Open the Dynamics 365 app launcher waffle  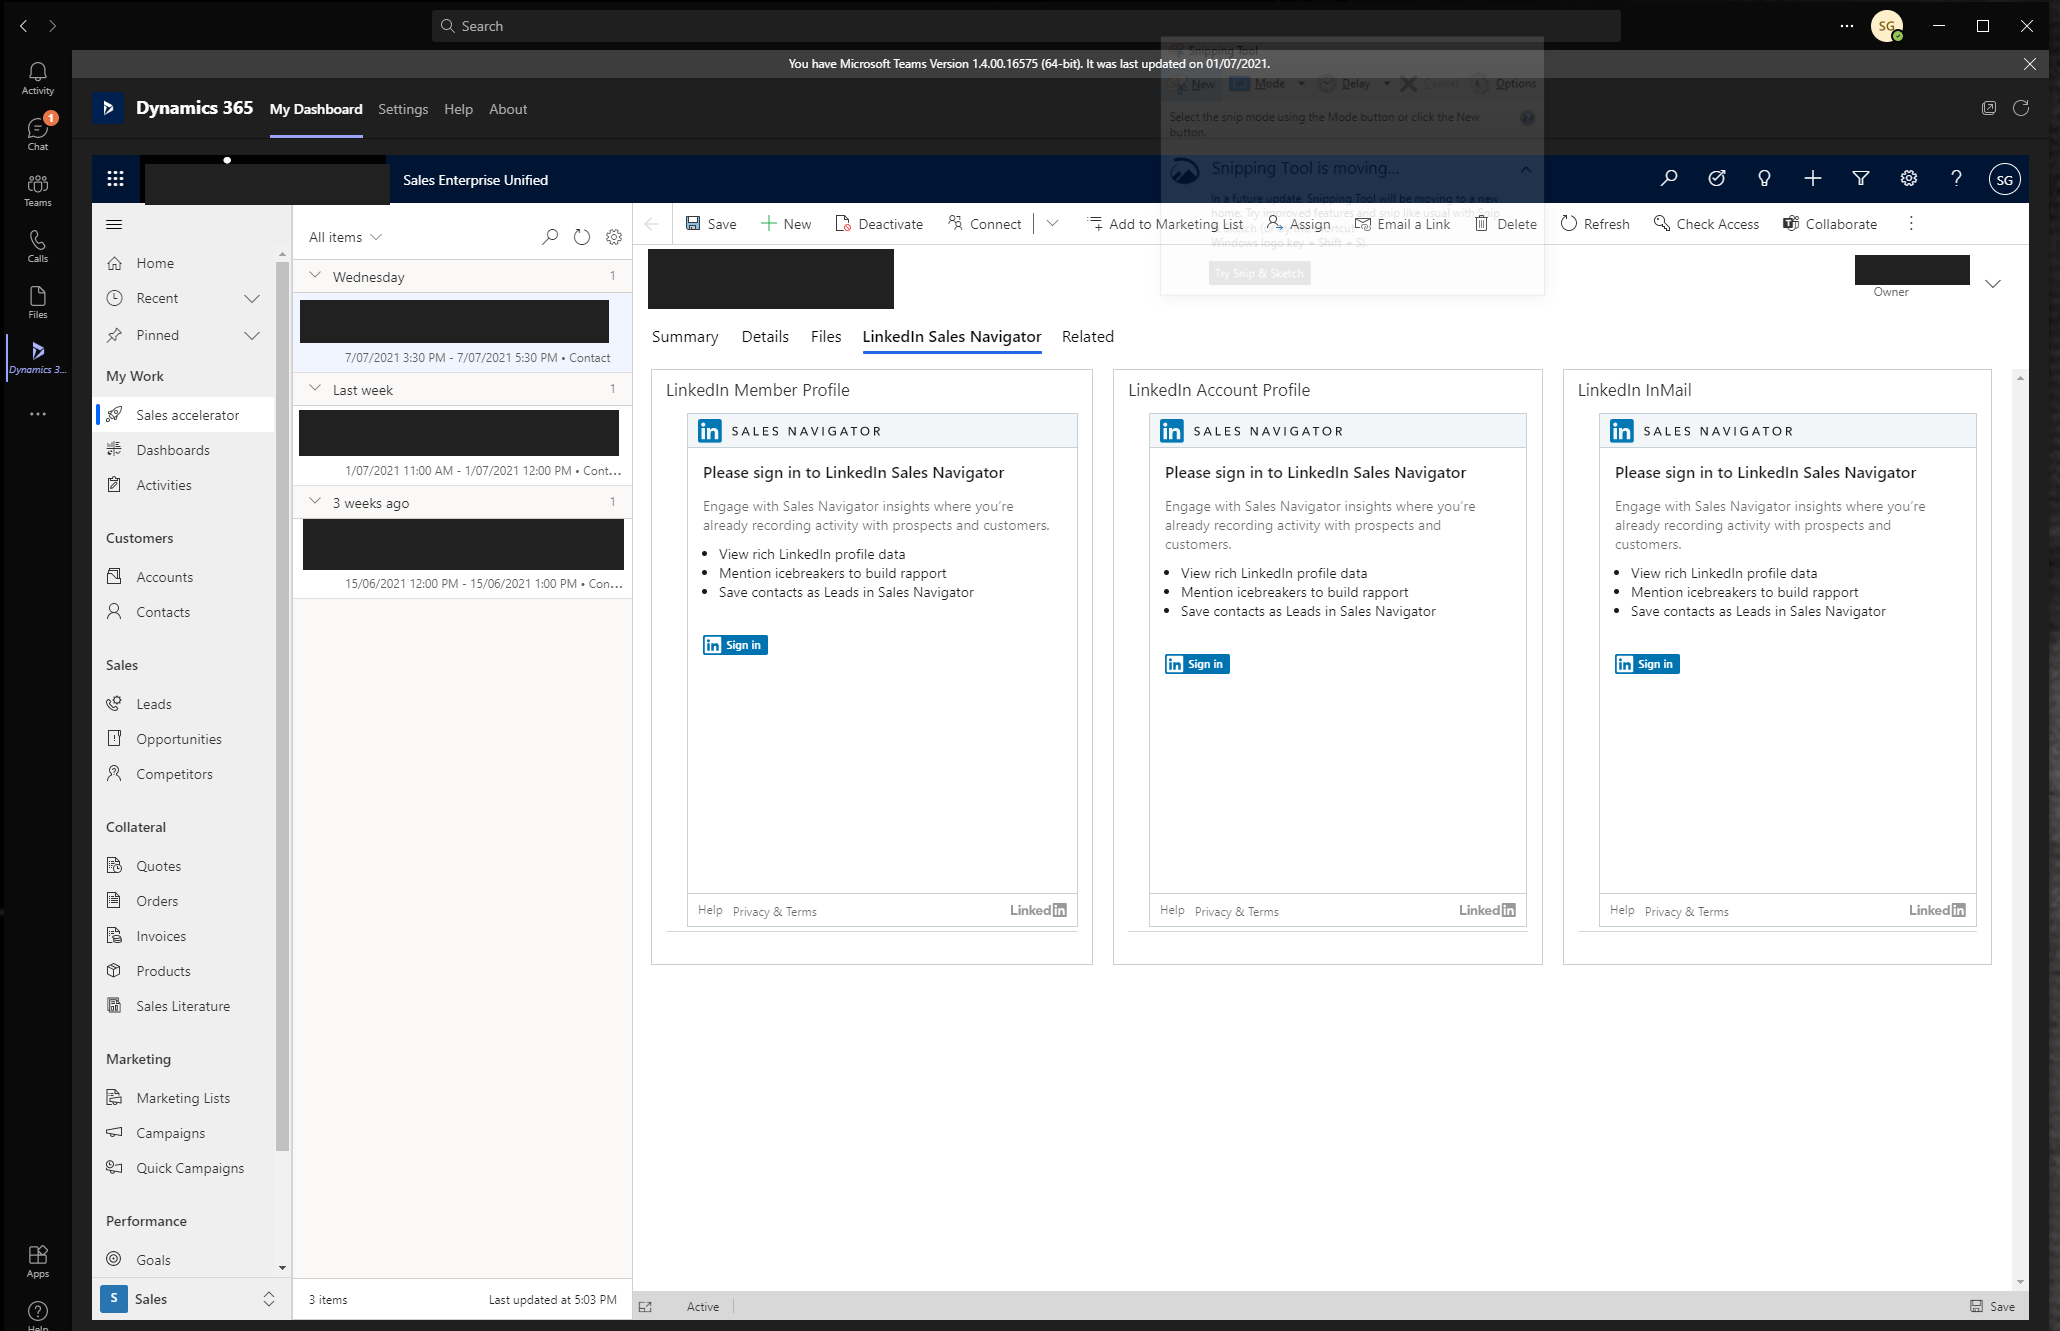(115, 179)
